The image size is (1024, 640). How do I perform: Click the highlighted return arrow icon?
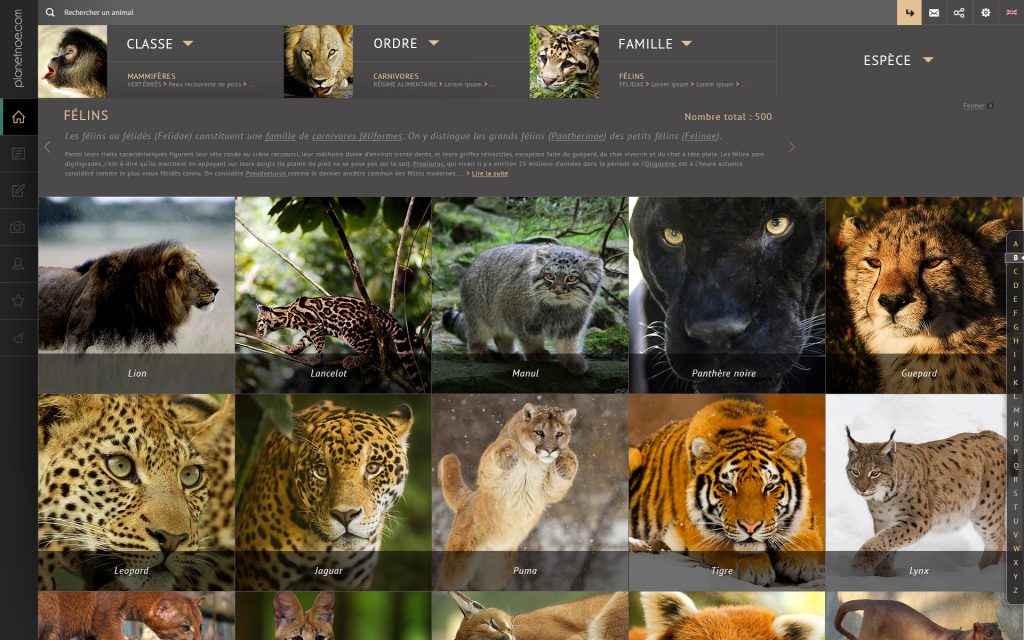[909, 12]
